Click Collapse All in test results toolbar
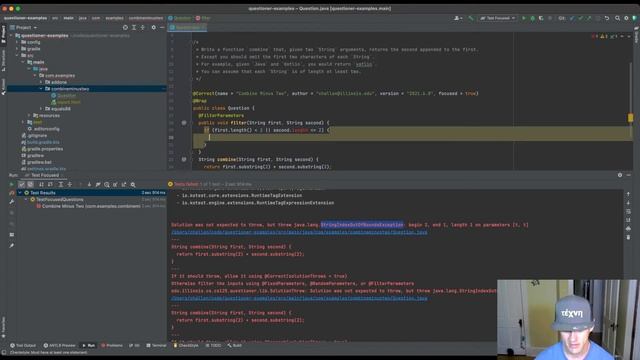 tap(69, 184)
